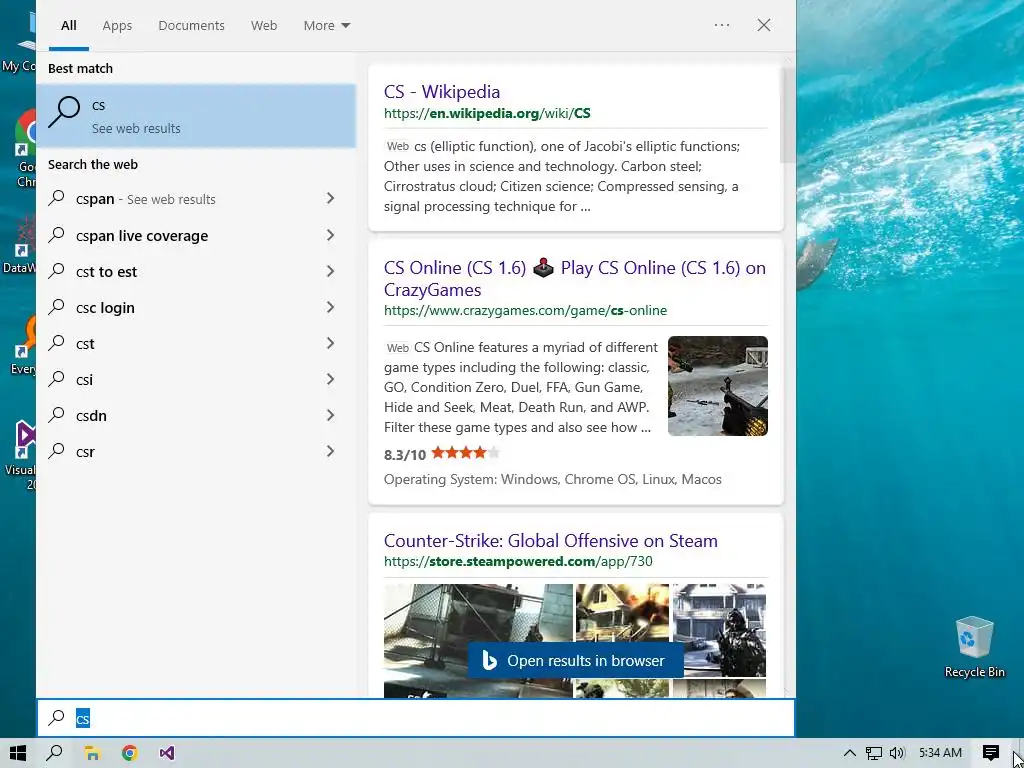Choose the 'csc login' suggestion
1024x768 pixels.
click(105, 308)
